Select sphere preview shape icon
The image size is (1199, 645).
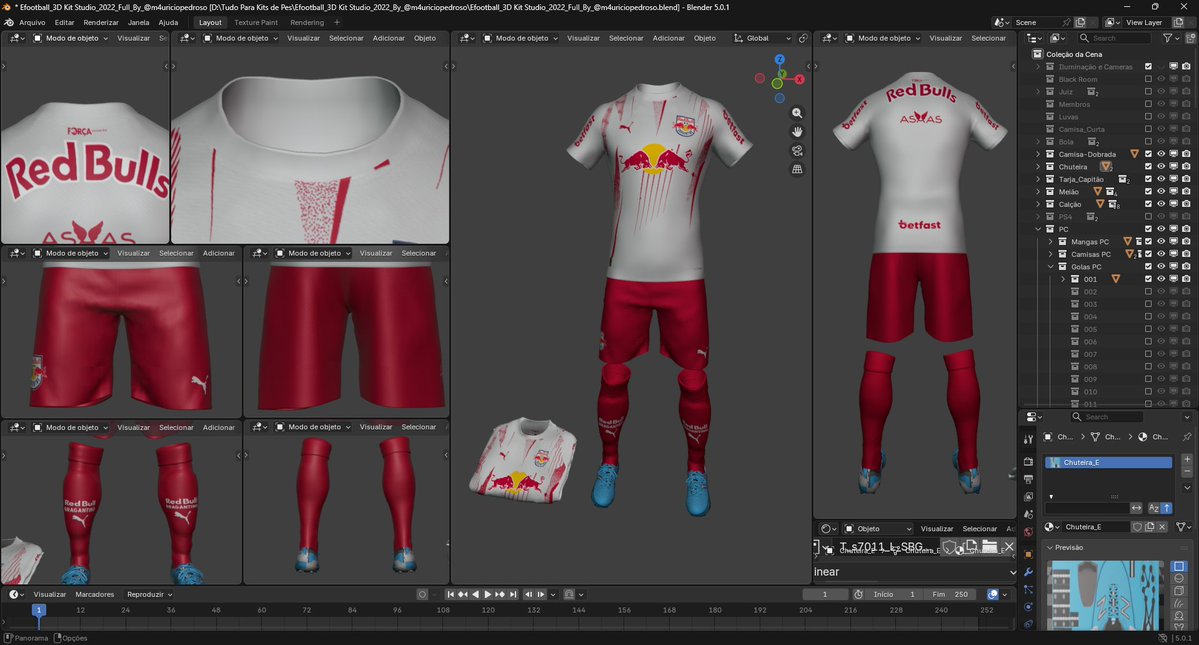tap(1179, 579)
